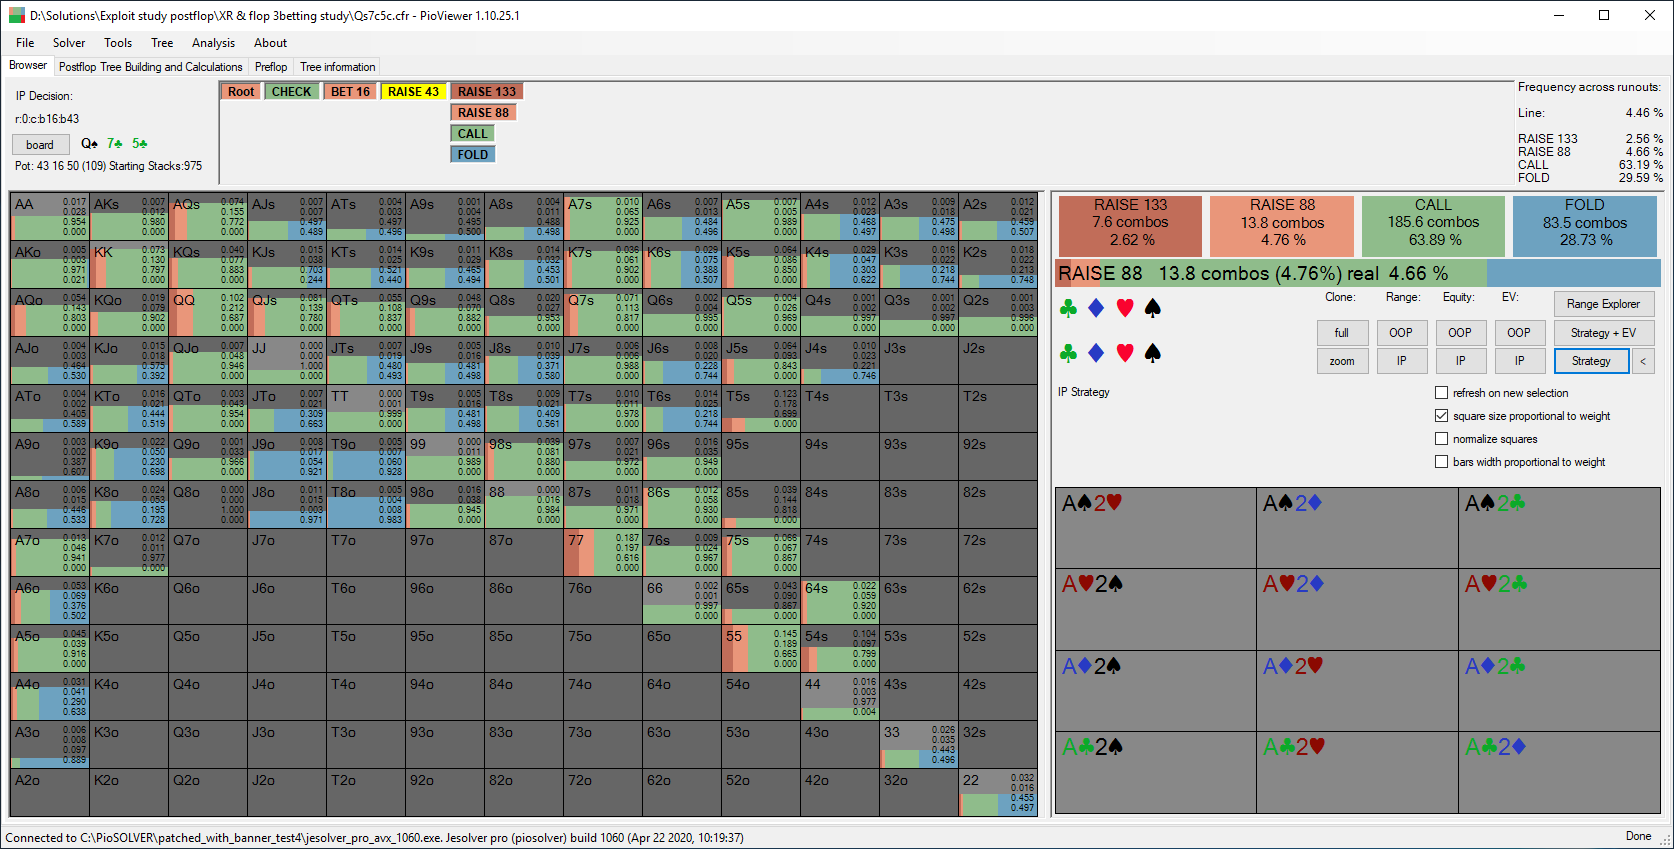Select the AKs cell in the hand matrix
The image size is (1674, 849).
129,216
